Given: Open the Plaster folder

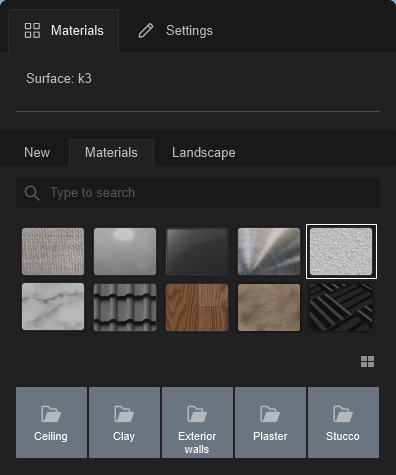Looking at the screenshot, I should (270, 422).
